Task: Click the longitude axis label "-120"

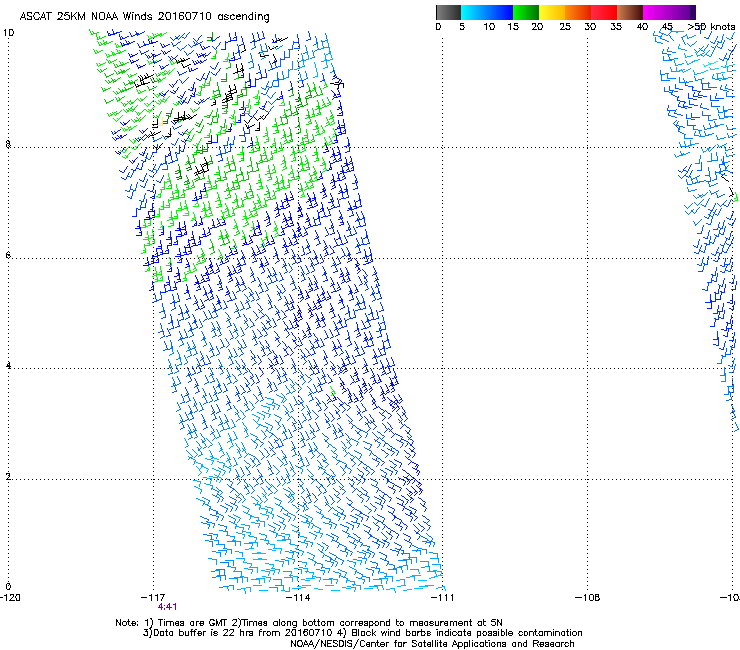Action: tap(10, 598)
